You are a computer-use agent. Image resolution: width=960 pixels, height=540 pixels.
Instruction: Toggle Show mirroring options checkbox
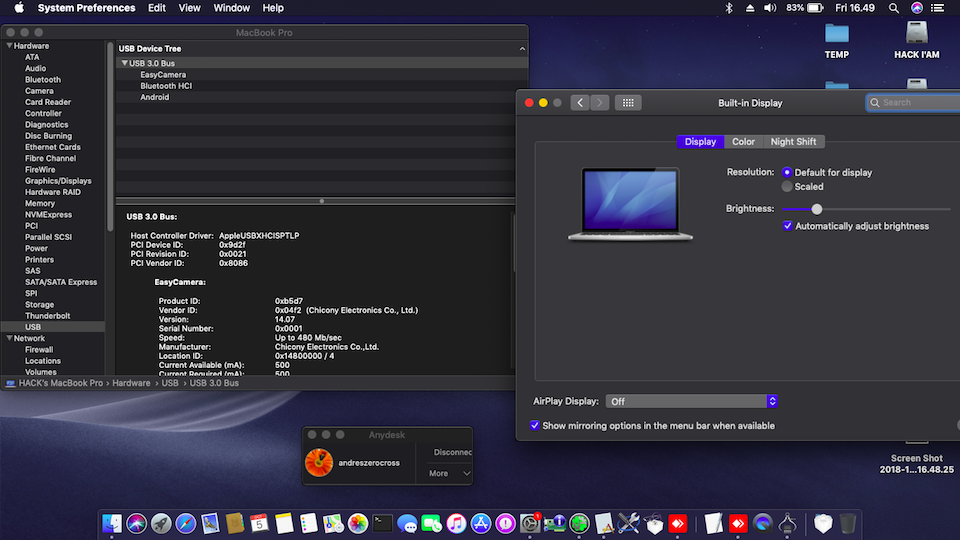tap(535, 426)
